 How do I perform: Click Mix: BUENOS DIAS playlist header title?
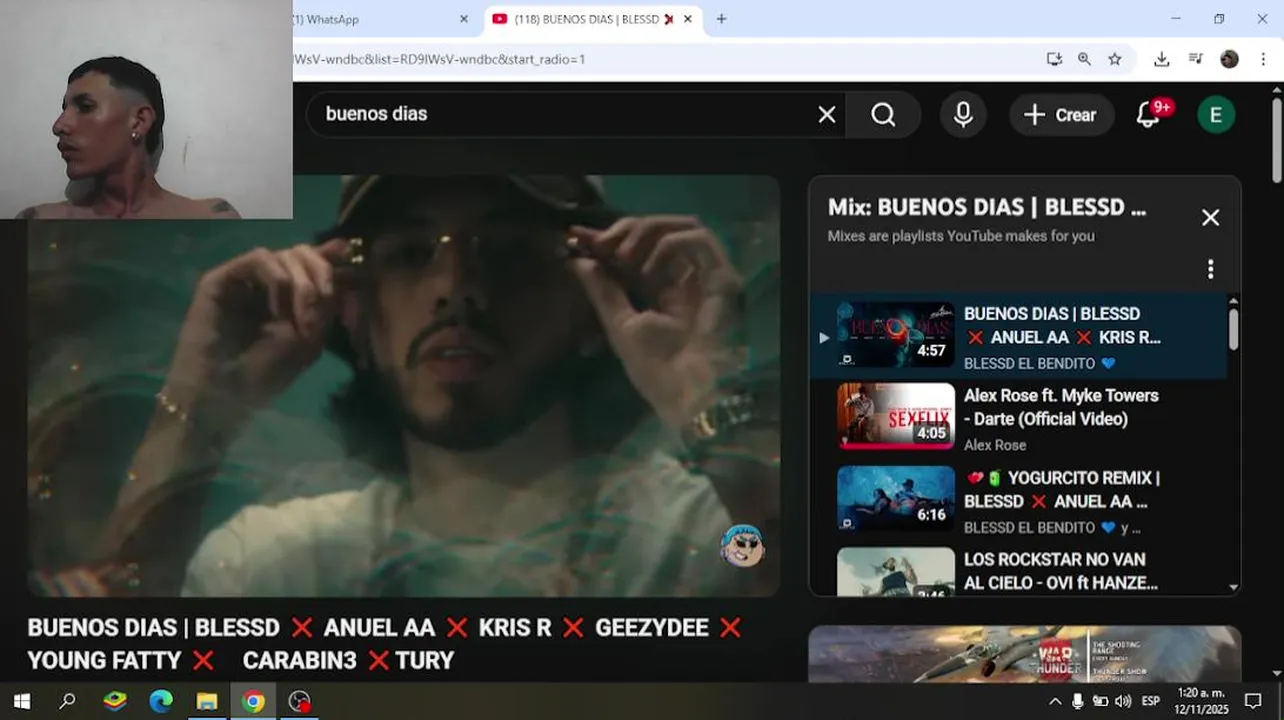[x=987, y=208]
